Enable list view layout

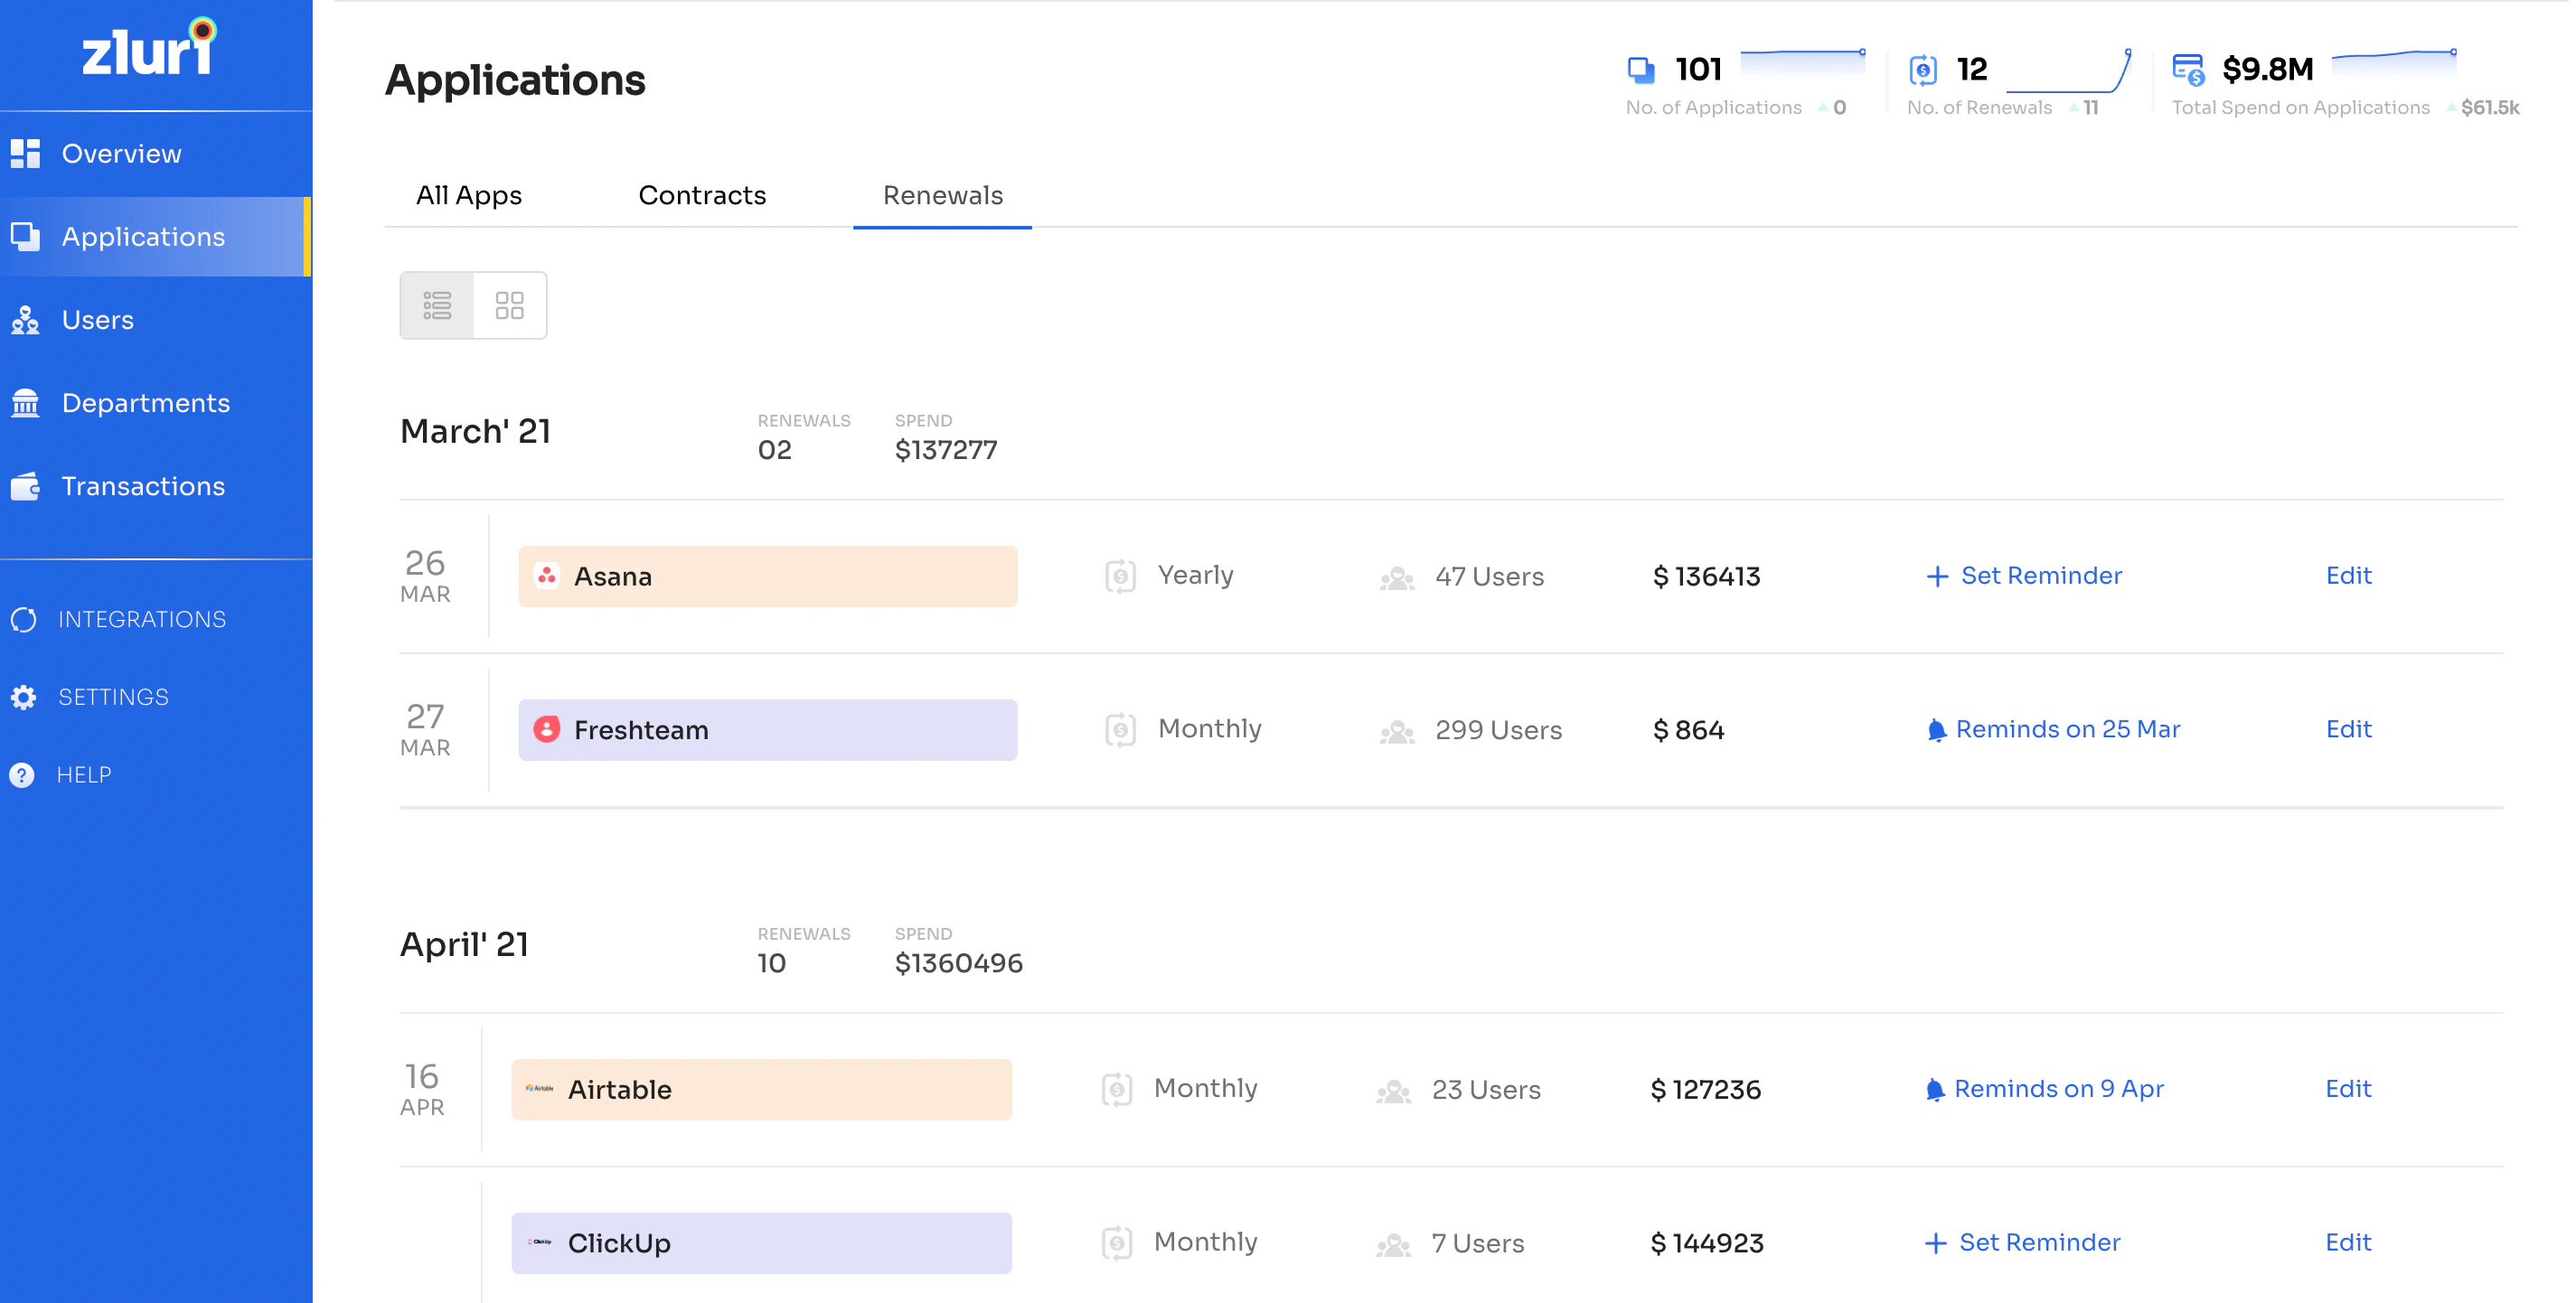tap(438, 305)
